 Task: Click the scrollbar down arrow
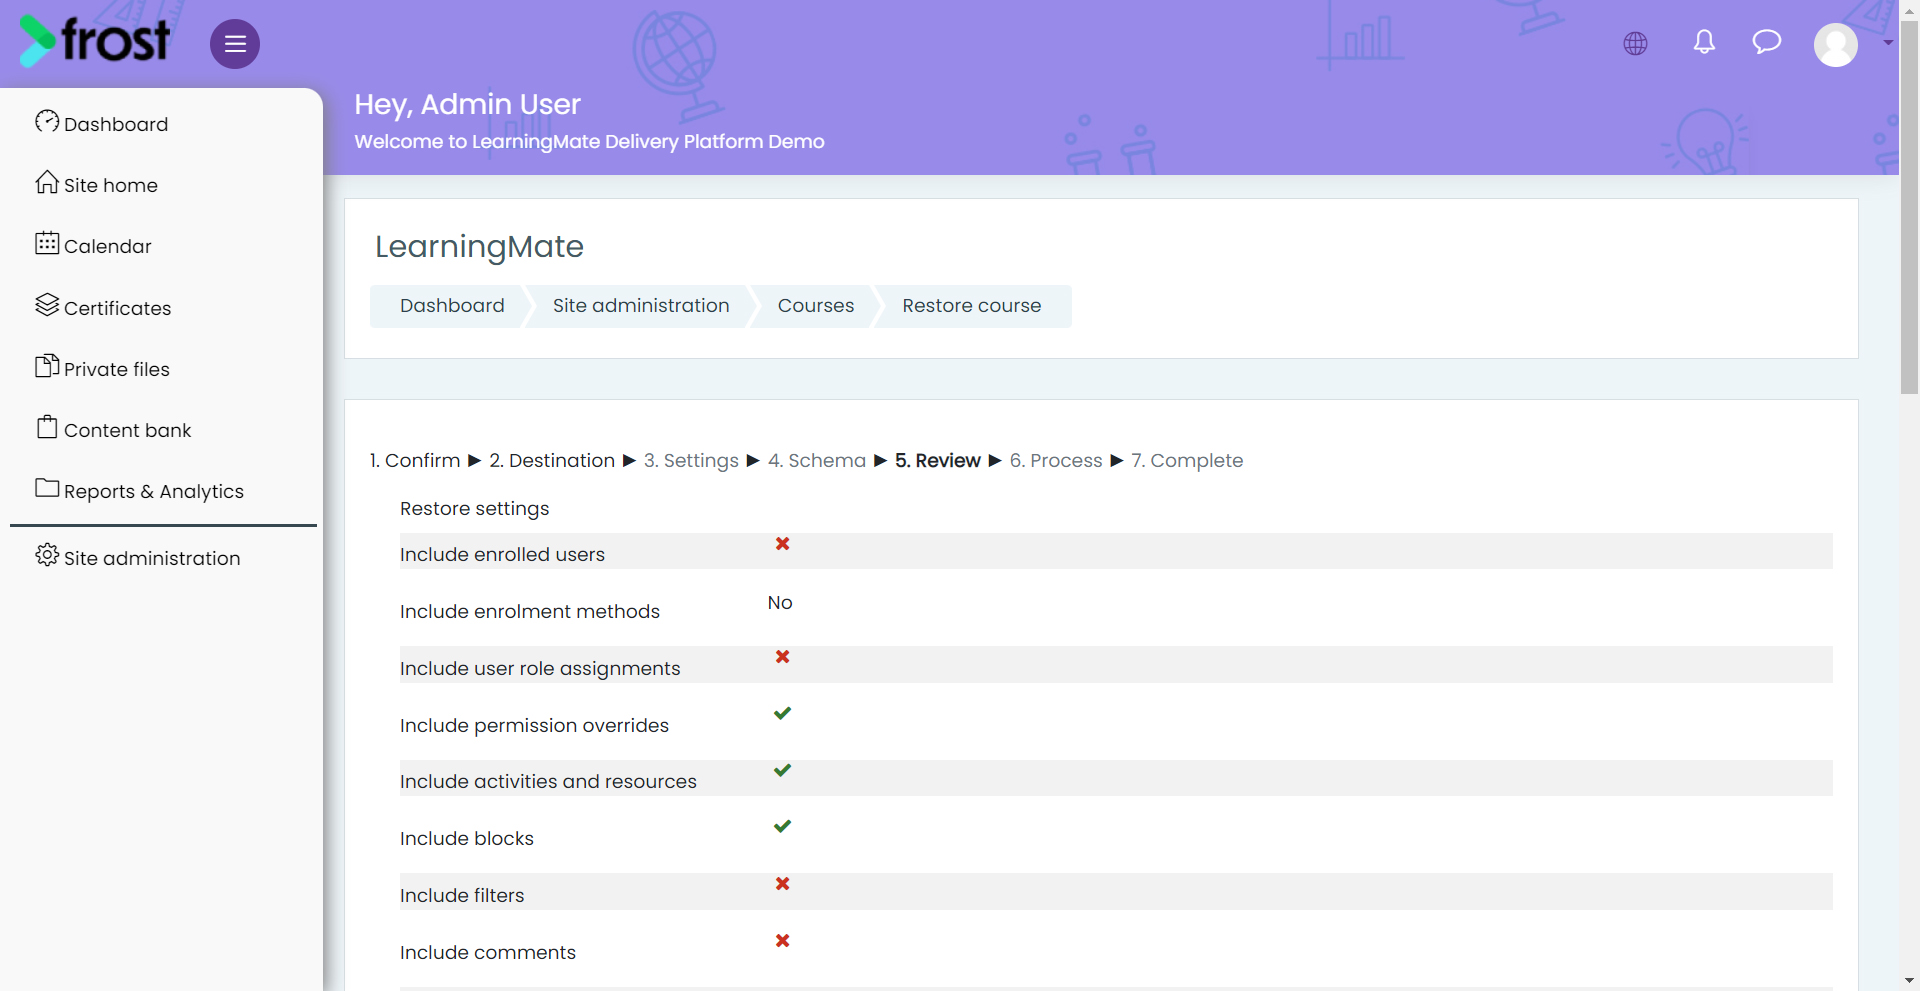point(1909,981)
